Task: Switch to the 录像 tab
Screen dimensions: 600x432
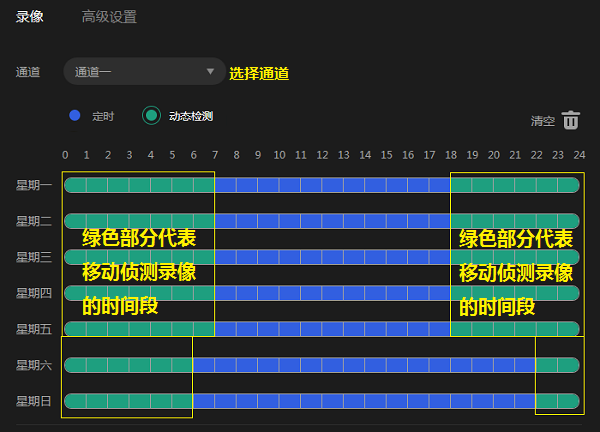Action: point(30,17)
